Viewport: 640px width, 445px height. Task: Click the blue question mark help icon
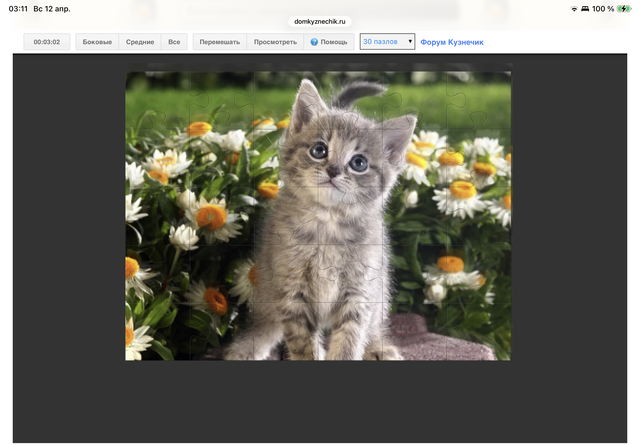pos(314,43)
